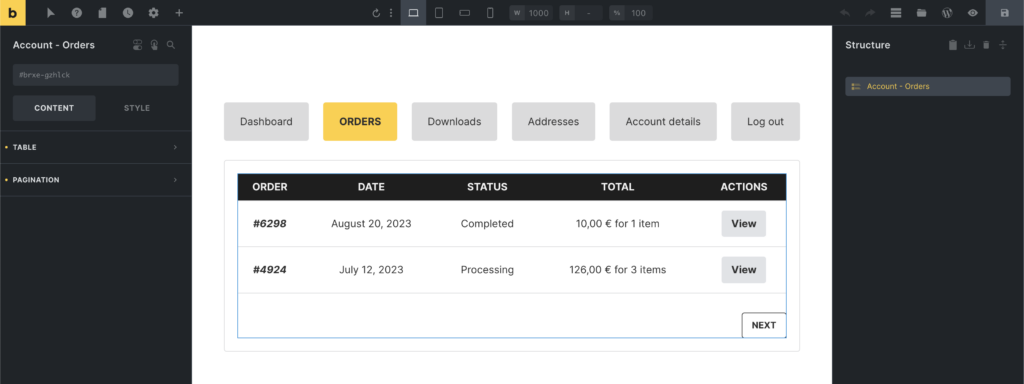Click total '10,00 € for 1 item'
The width and height of the screenshot is (1024, 384).
pyautogui.click(x=618, y=224)
